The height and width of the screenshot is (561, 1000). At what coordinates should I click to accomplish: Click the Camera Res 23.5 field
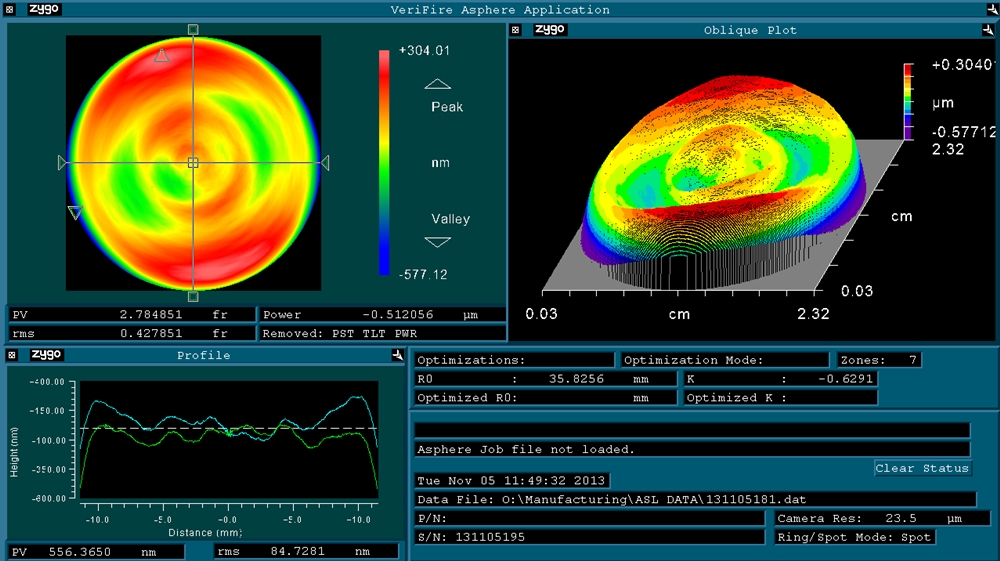pos(881,518)
